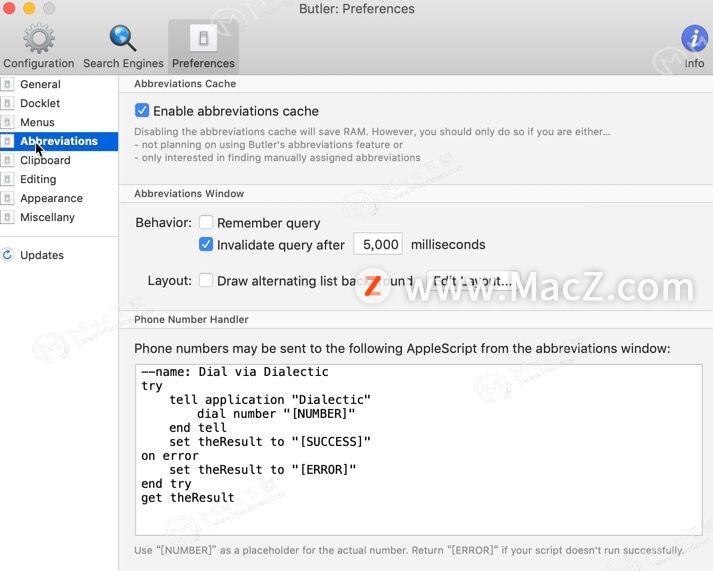Image resolution: width=713 pixels, height=571 pixels.
Task: Click the icon beside Docklet
Action: (7, 103)
